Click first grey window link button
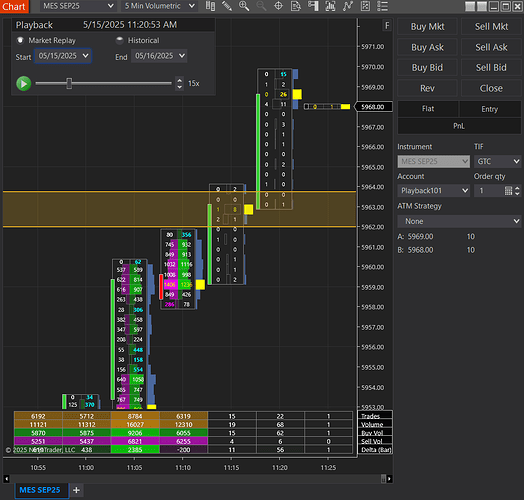The width and height of the screenshot is (524, 500). click(x=470, y=6)
